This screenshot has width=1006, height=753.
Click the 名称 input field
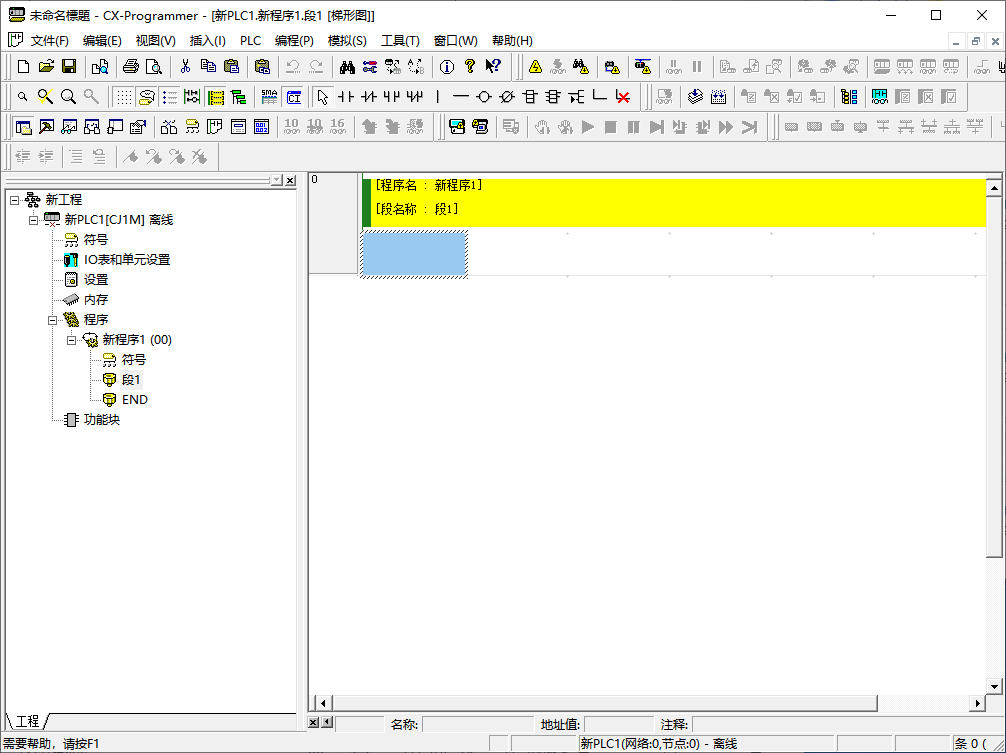click(478, 724)
